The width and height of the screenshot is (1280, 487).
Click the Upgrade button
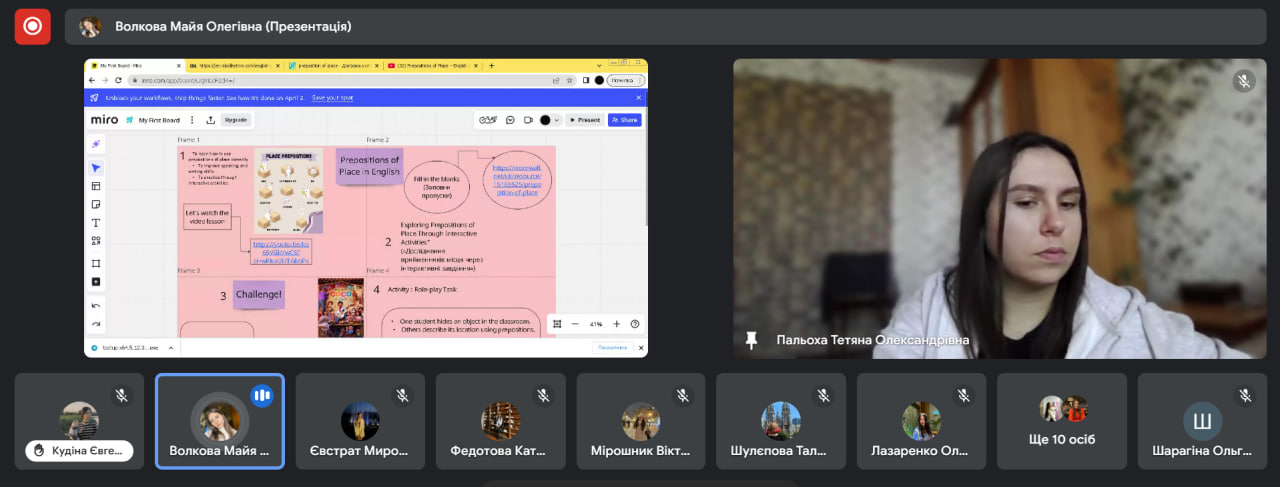point(236,120)
